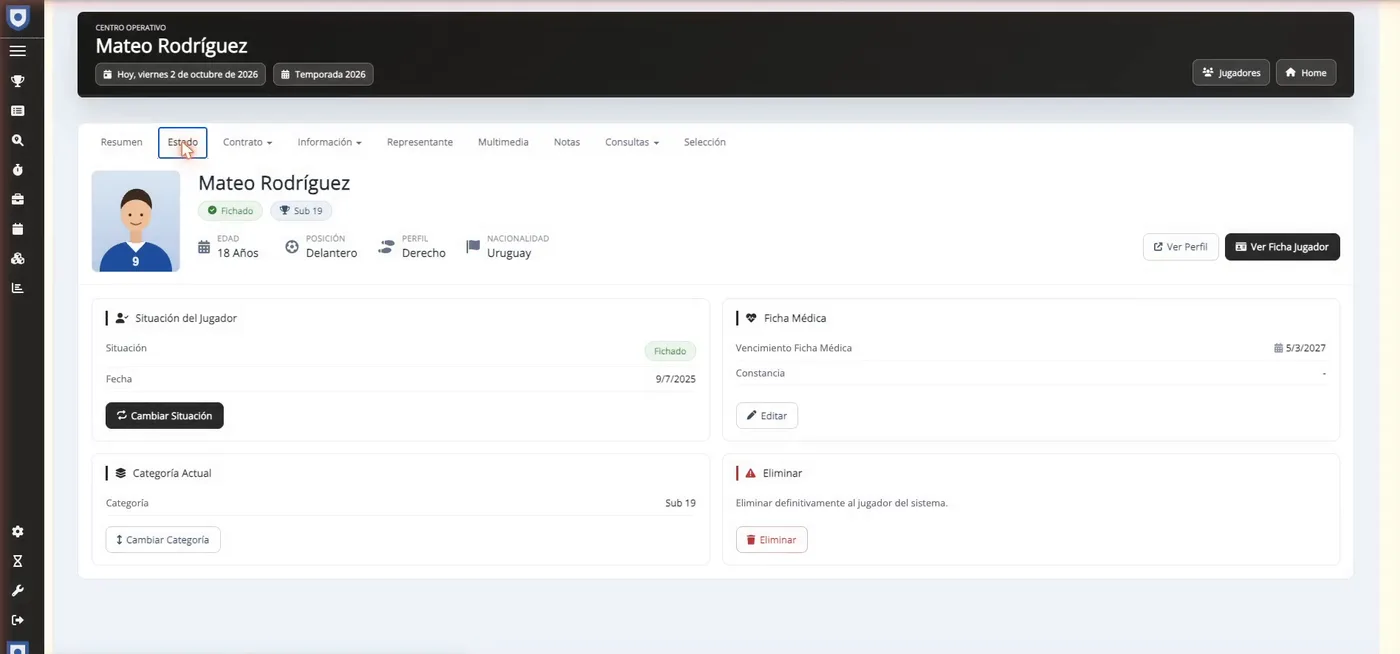Click the magnifier search icon in the sidebar
Viewport: 1400px width, 654px height.
17,140
